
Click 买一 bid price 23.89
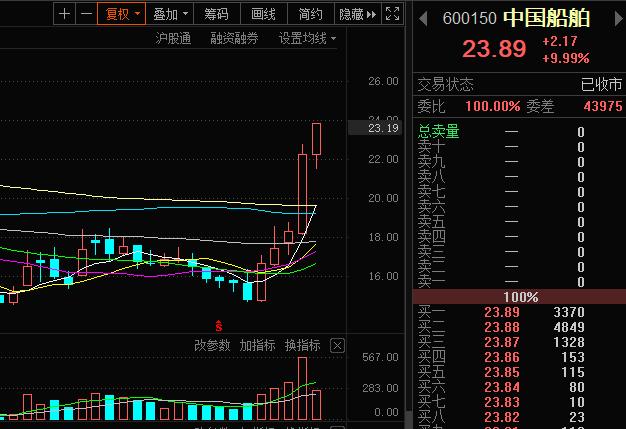point(502,312)
